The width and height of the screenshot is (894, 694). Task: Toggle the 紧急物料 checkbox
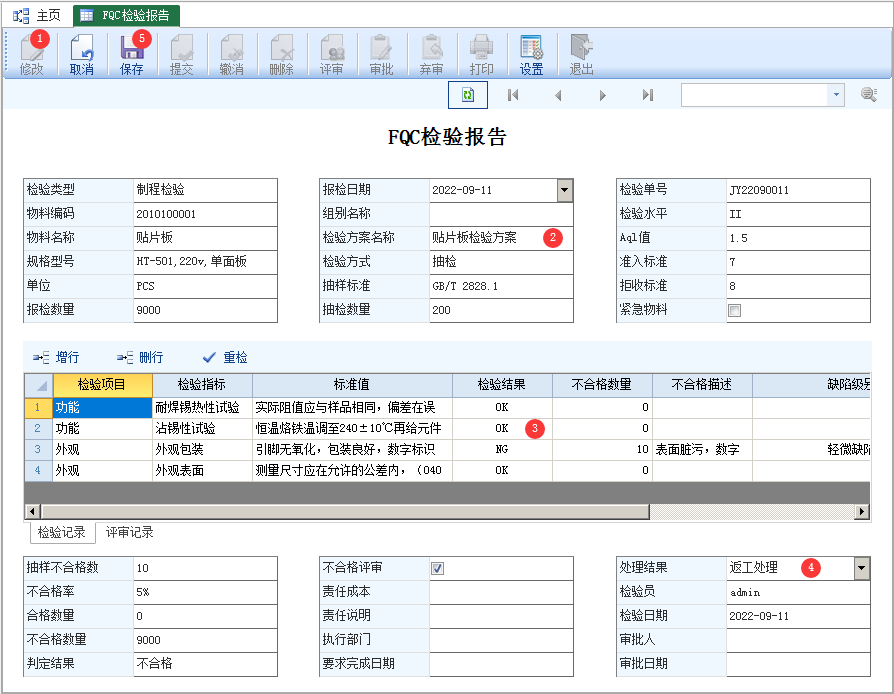click(735, 310)
